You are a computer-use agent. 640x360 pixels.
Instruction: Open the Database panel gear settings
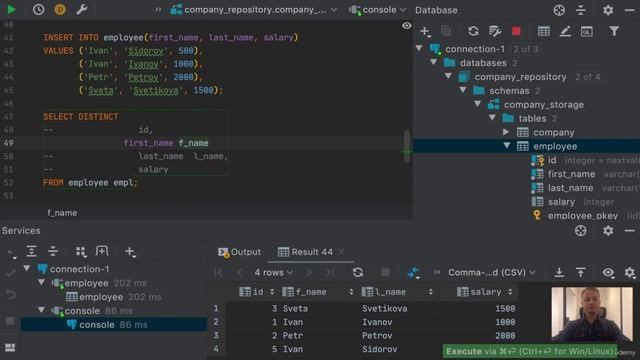pyautogui.click(x=608, y=10)
